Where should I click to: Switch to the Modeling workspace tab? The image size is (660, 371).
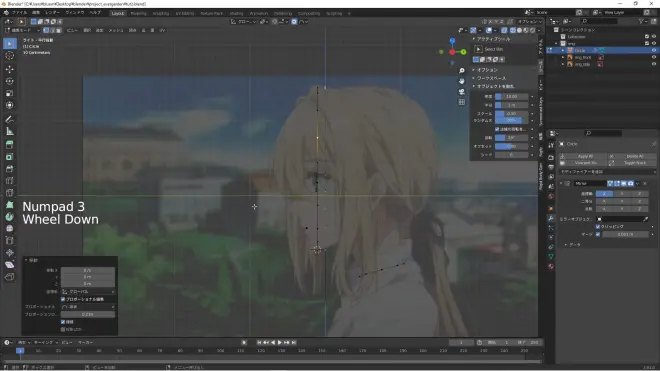(138, 13)
